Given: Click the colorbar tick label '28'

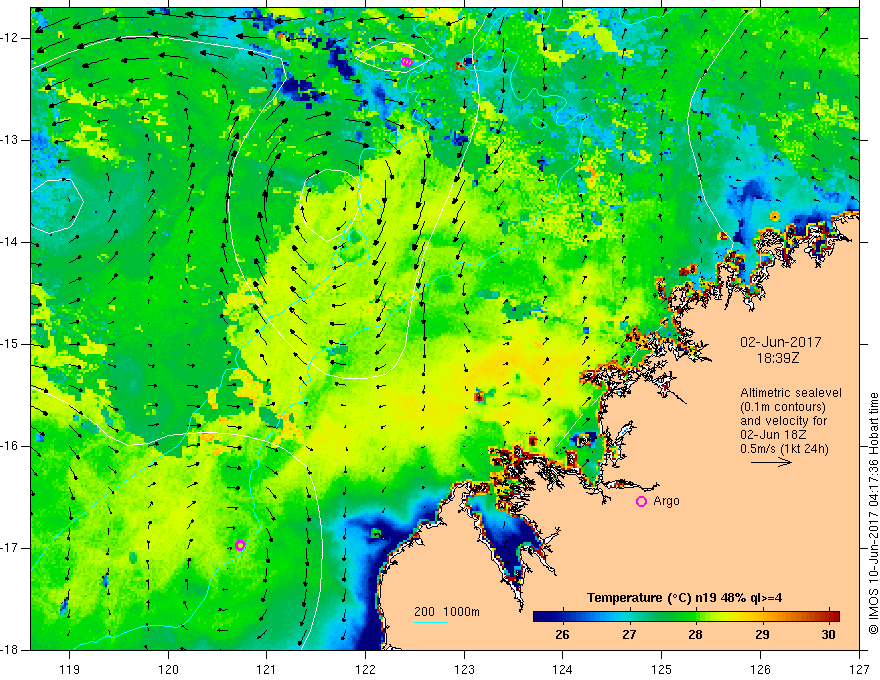Looking at the screenshot, I should coord(695,635).
